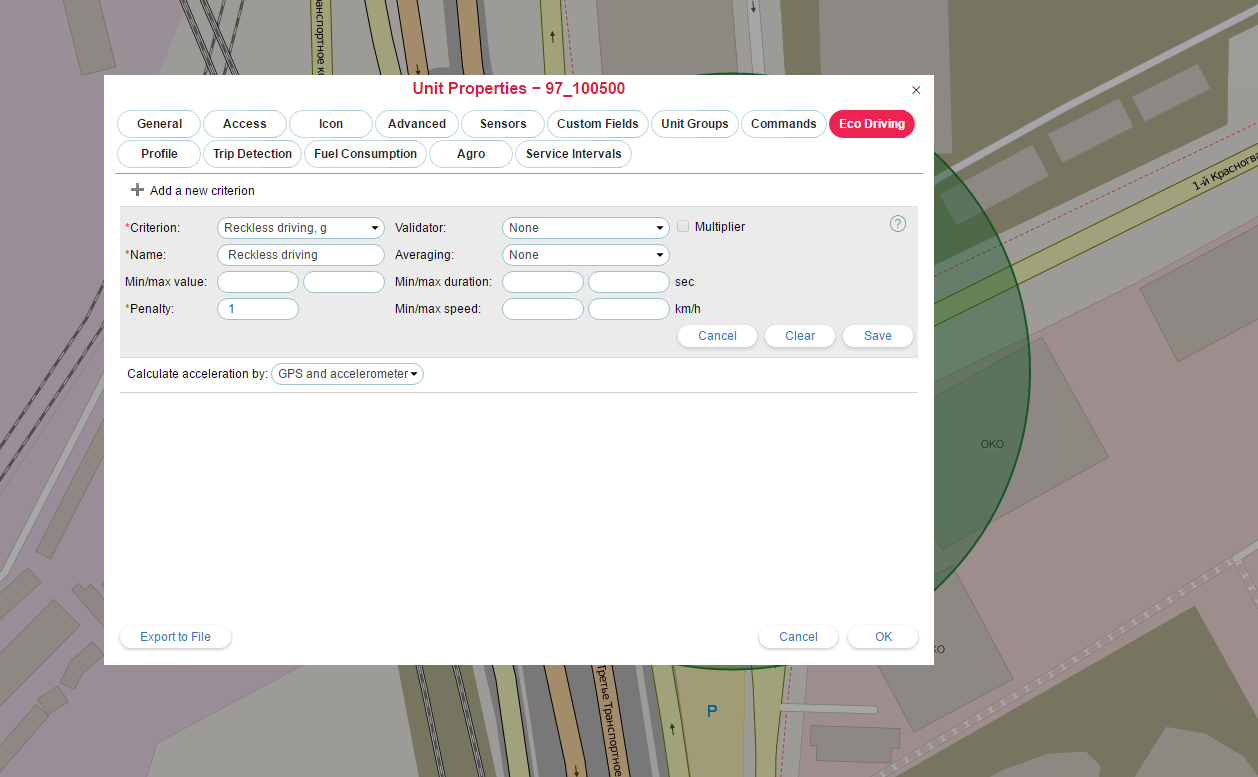Image resolution: width=1258 pixels, height=777 pixels.
Task: Click Export to File button
Action: 175,637
